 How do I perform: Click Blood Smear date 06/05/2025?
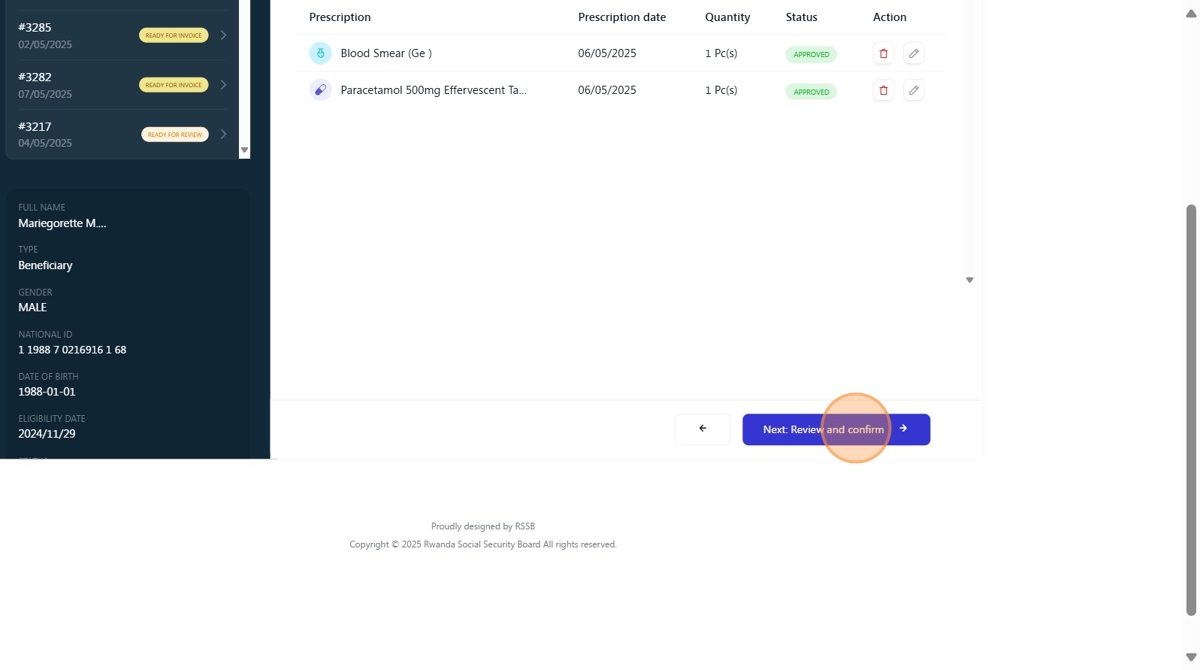(x=607, y=53)
